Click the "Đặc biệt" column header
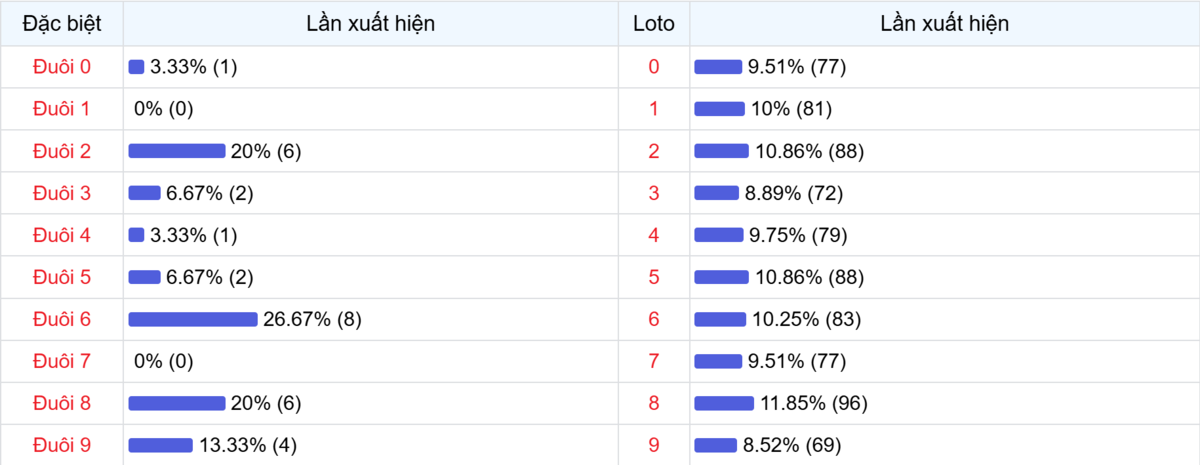The image size is (1200, 465). (62, 23)
